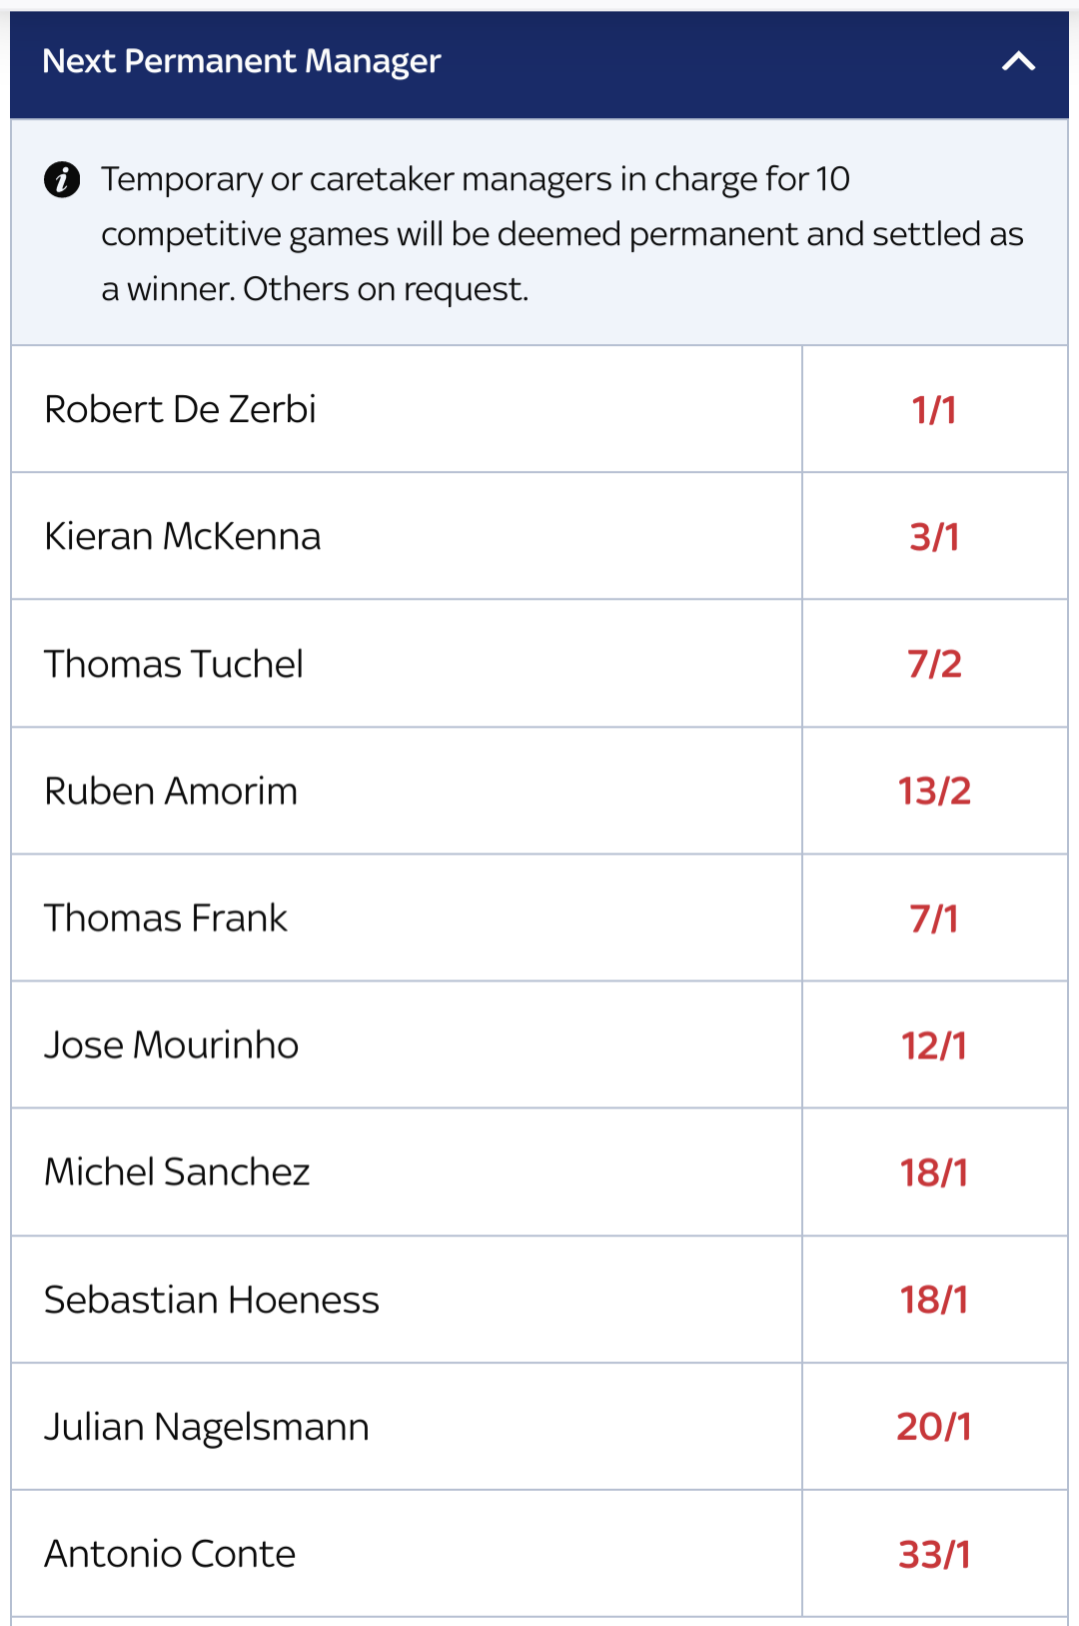Click the Next Permanent Manager header title
1079x1626 pixels.
pyautogui.click(x=241, y=62)
